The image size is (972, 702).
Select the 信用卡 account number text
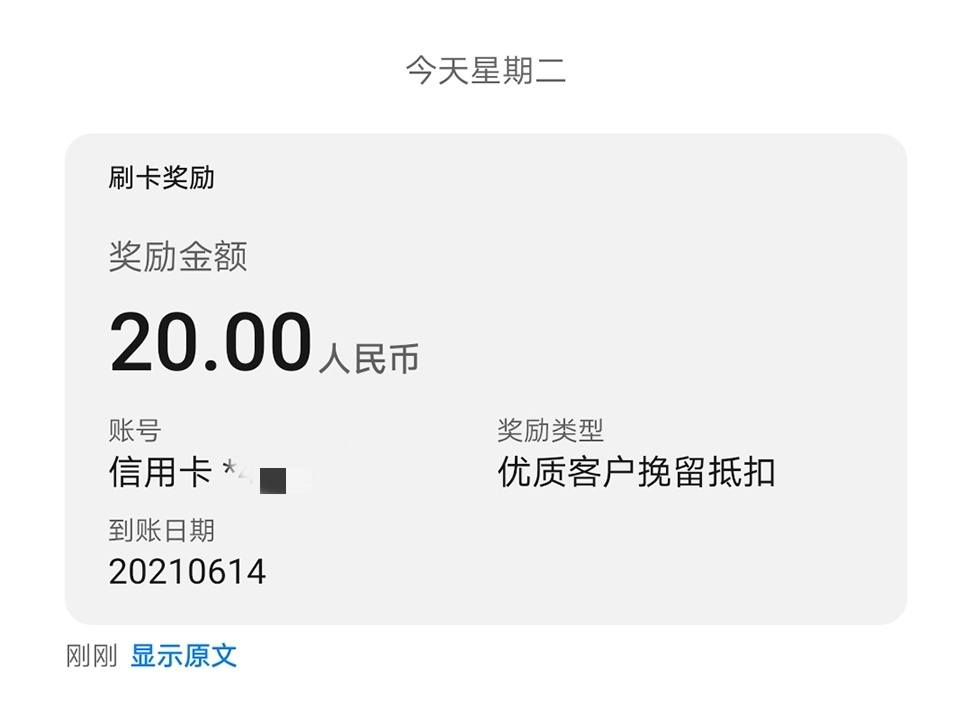pyautogui.click(x=197, y=473)
